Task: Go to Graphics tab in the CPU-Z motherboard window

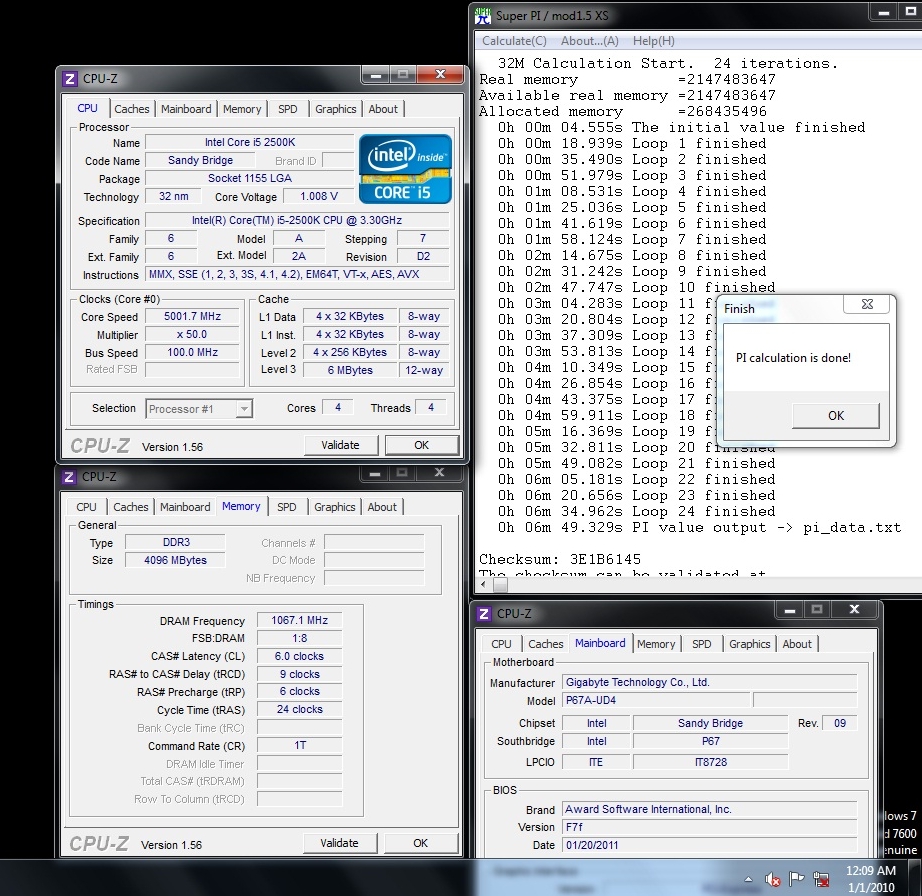Action: click(750, 644)
